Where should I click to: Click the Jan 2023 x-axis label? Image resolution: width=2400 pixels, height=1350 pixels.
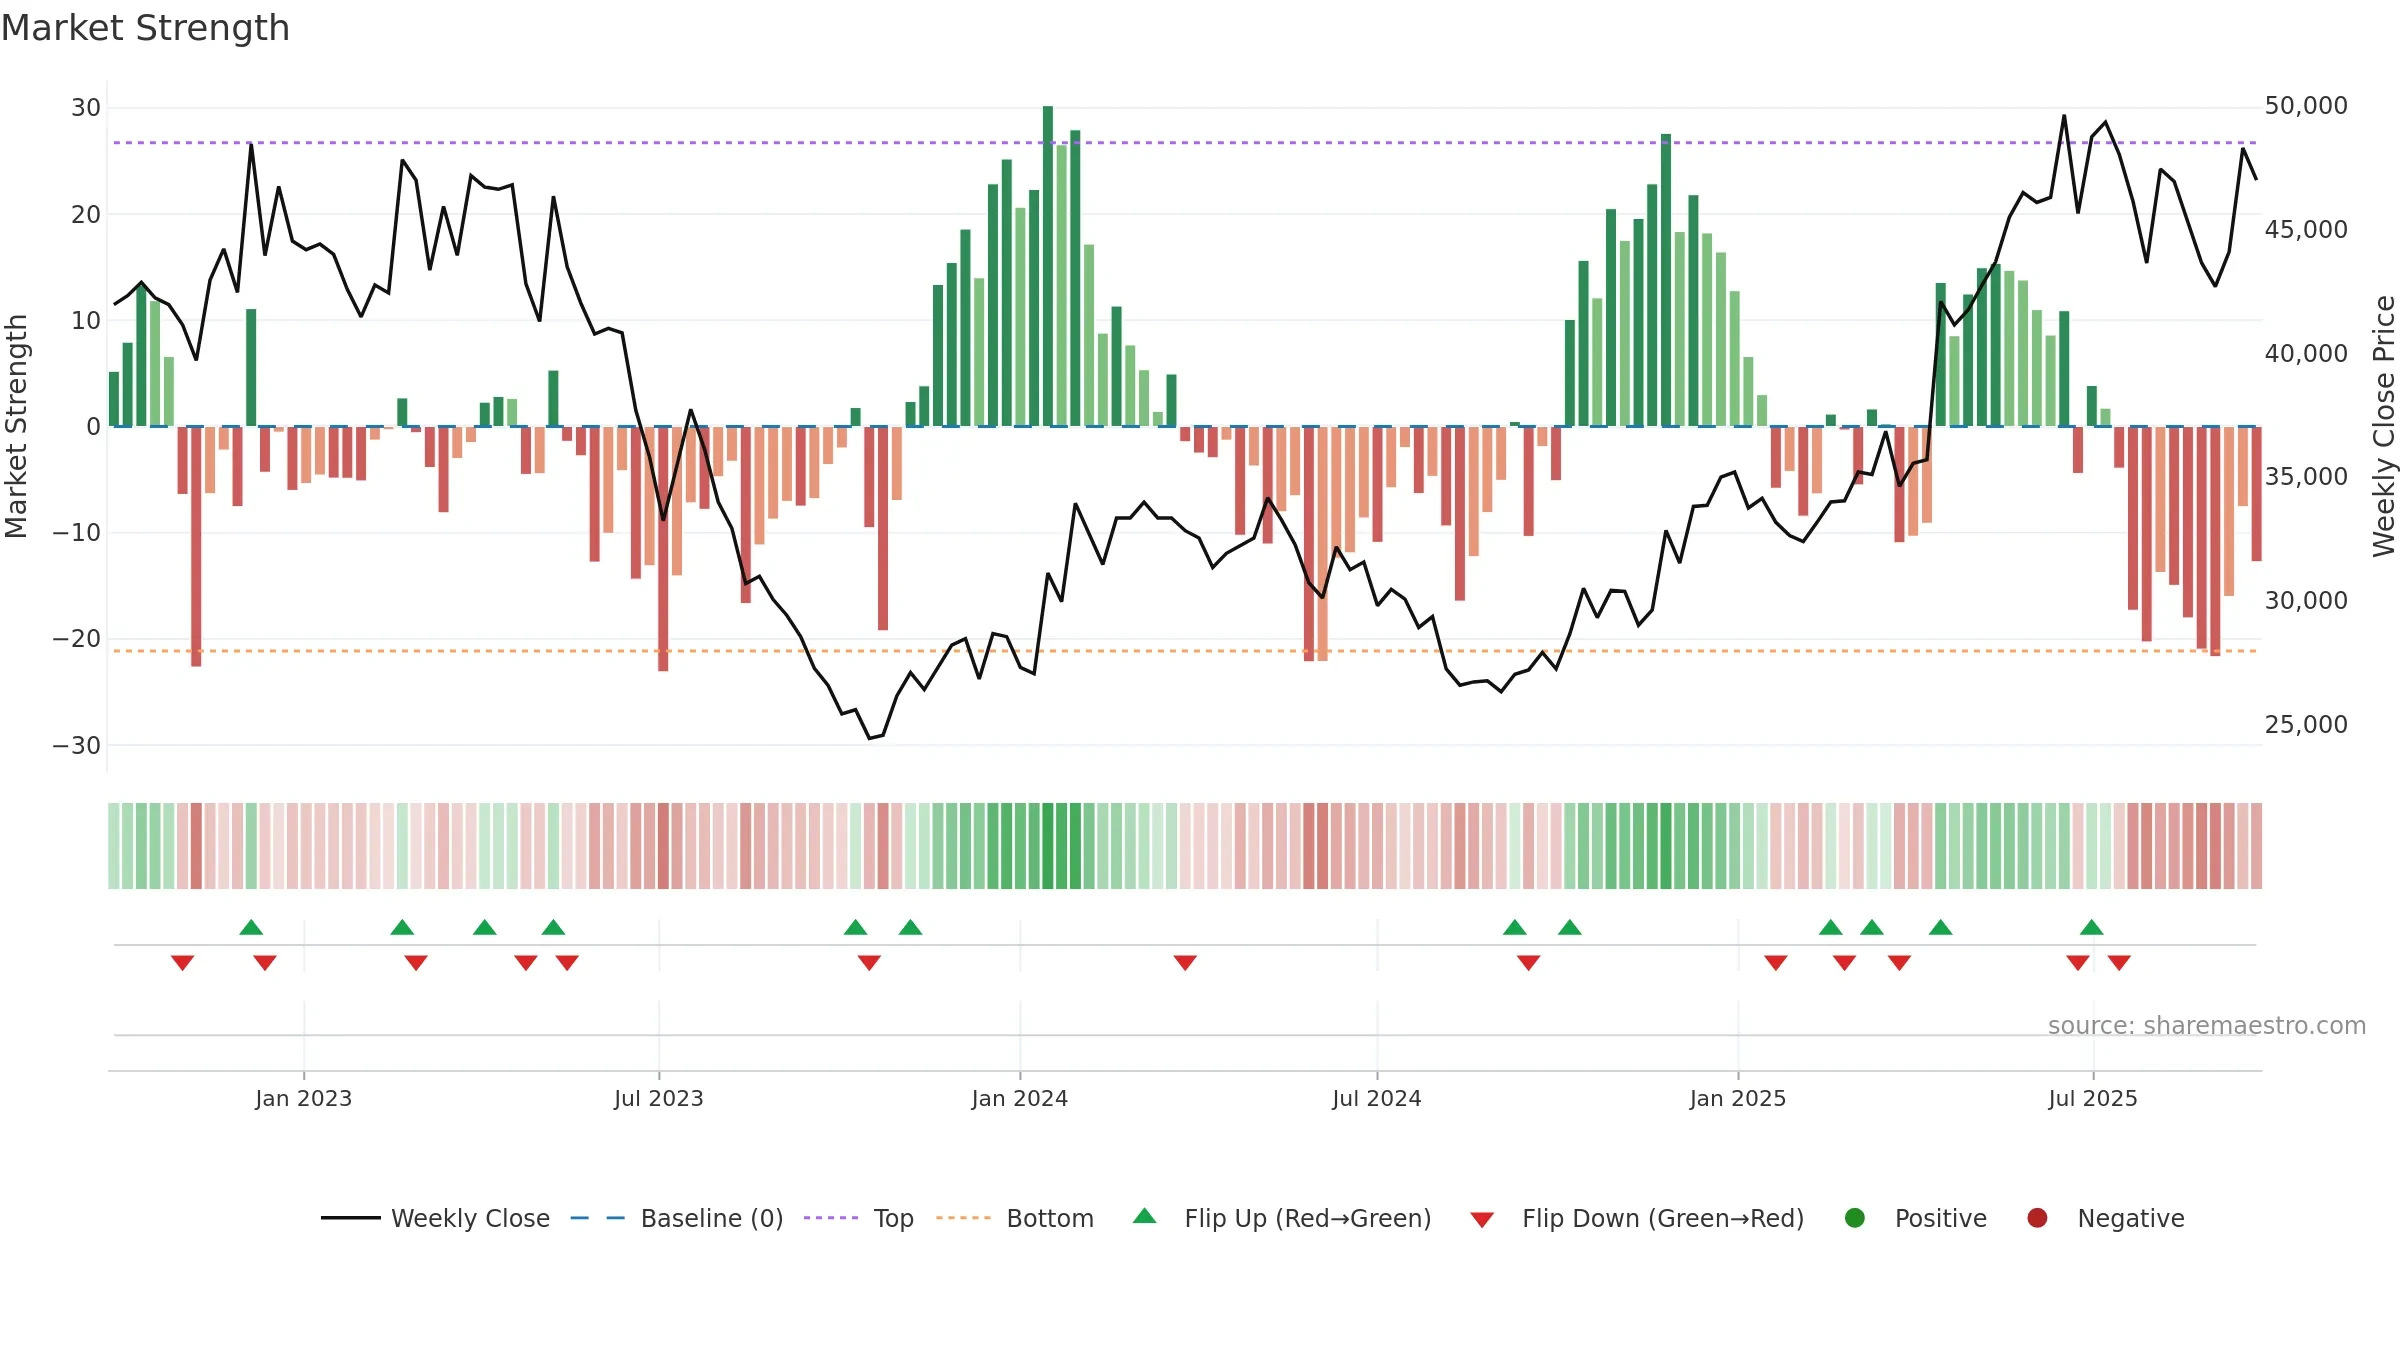[304, 1098]
